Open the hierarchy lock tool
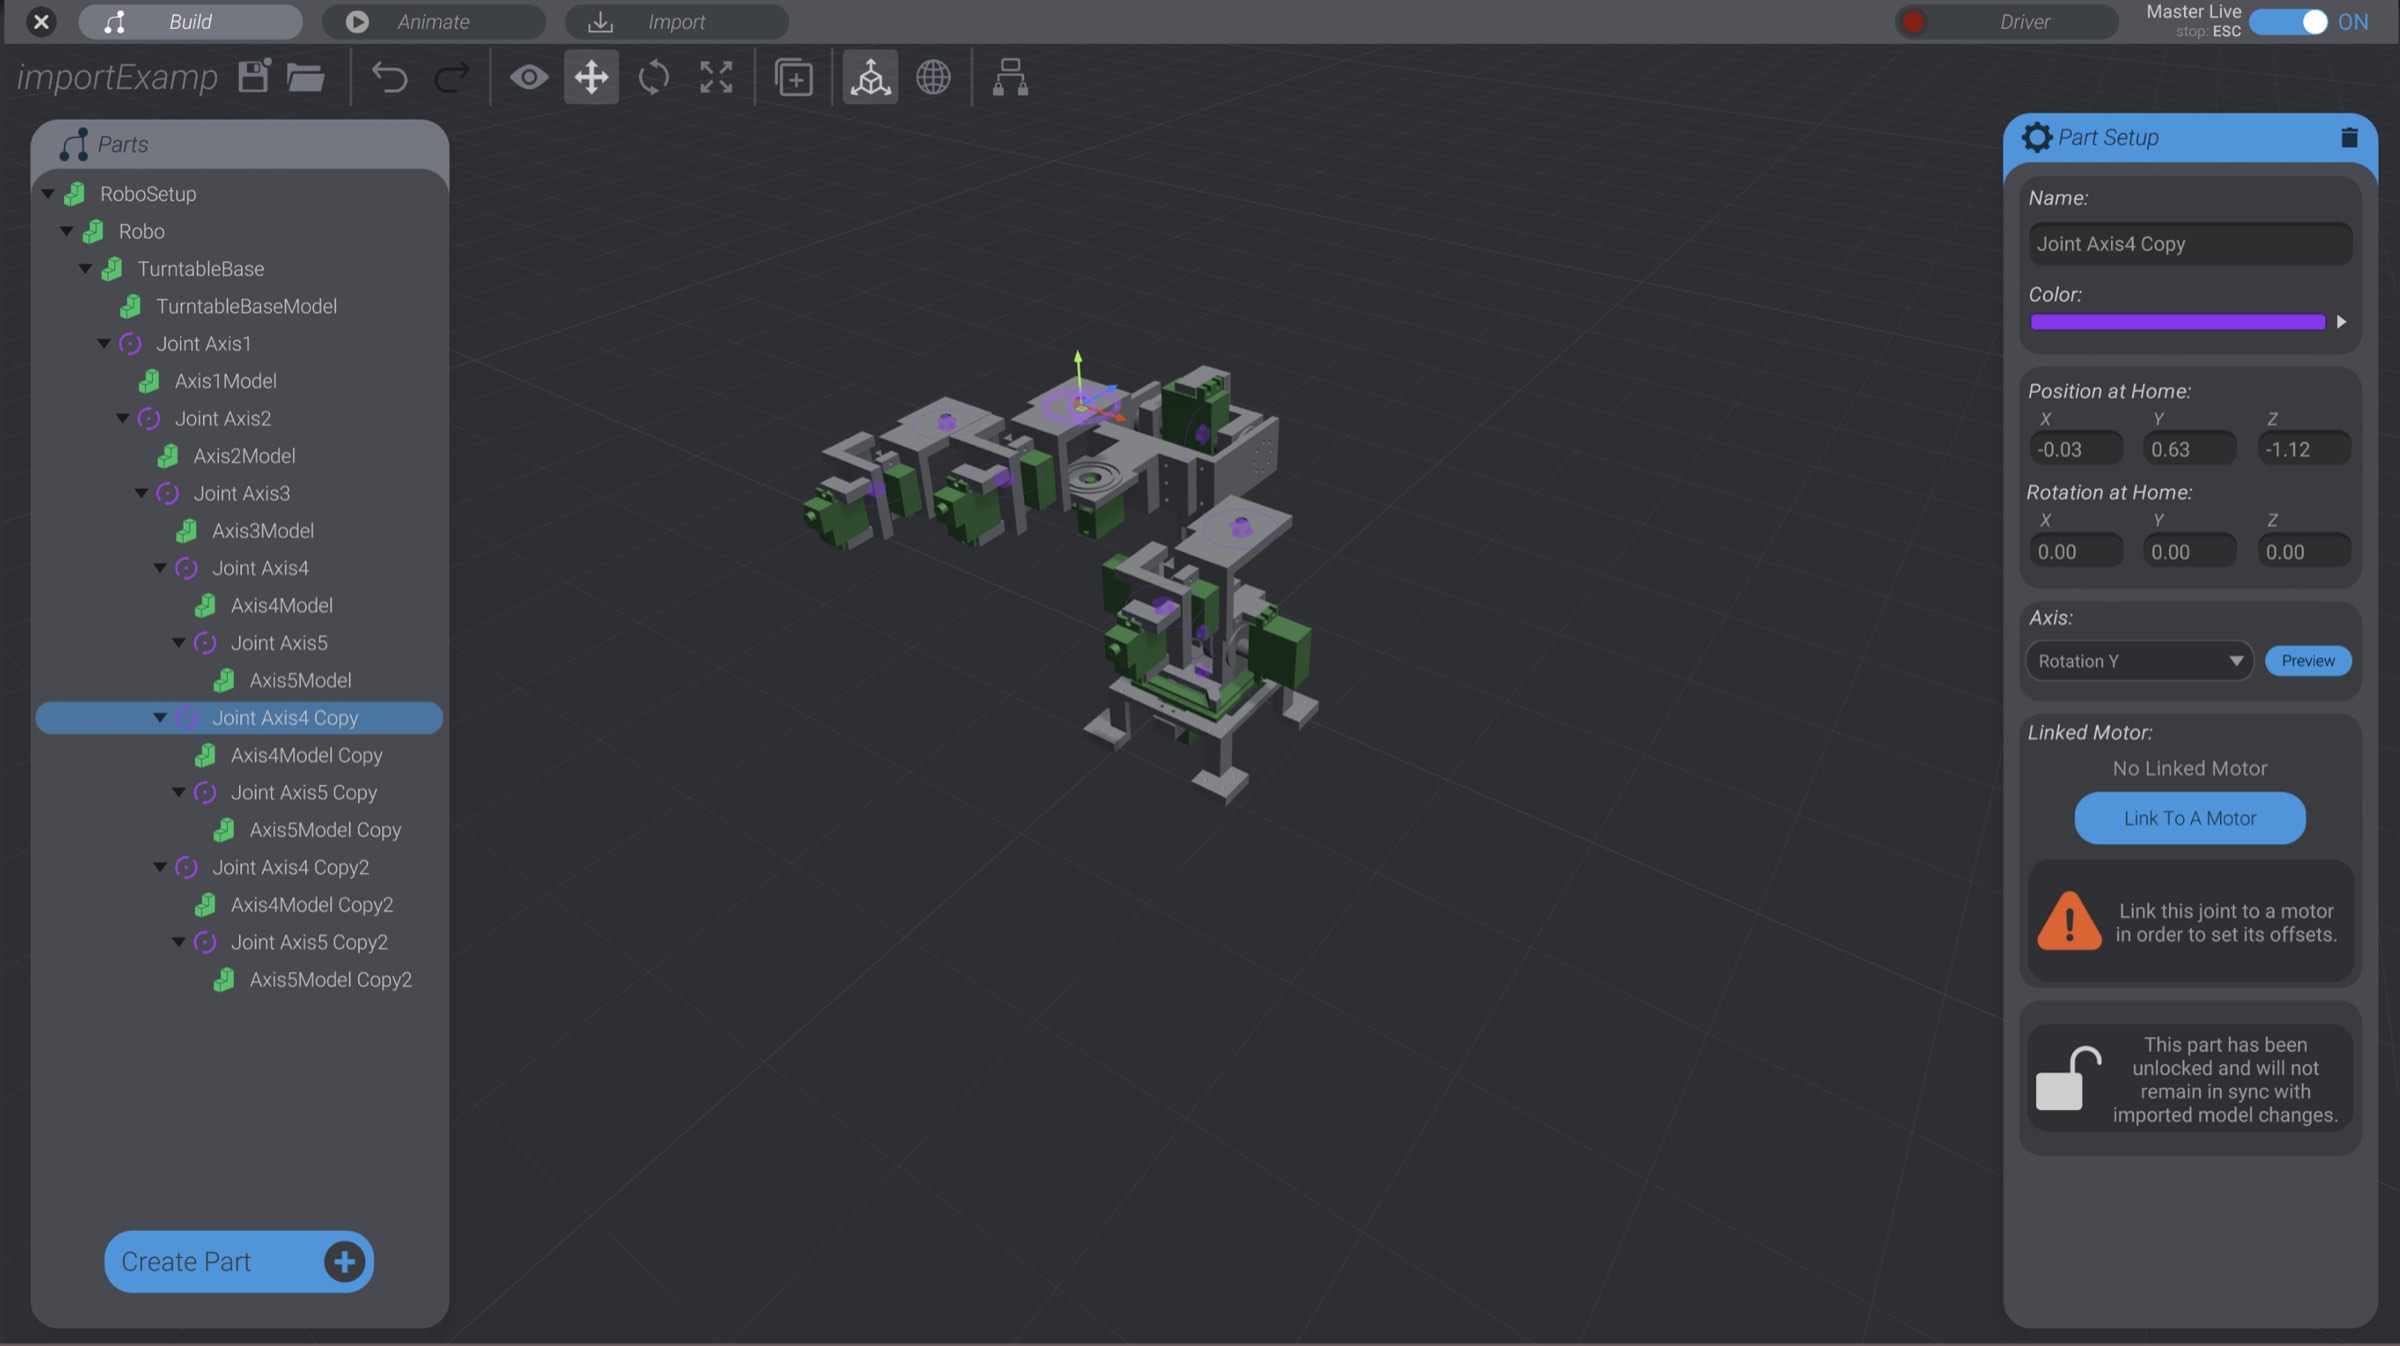 pyautogui.click(x=1008, y=77)
